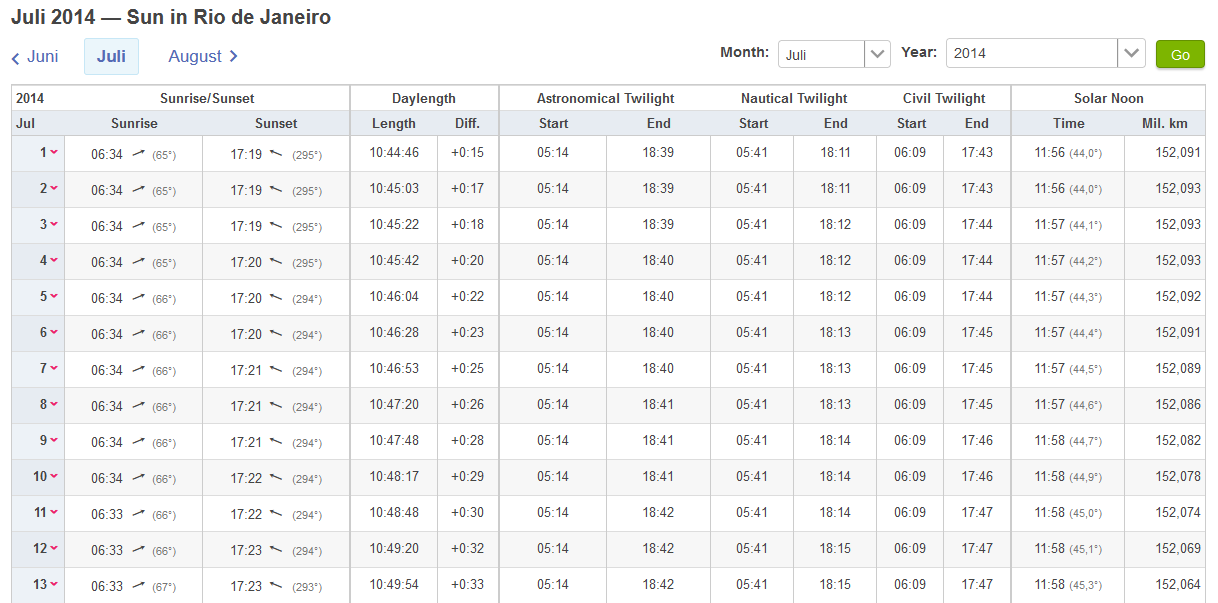Select daylength 10:49:54 for July 13
The height and width of the screenshot is (603, 1218).
coord(394,585)
